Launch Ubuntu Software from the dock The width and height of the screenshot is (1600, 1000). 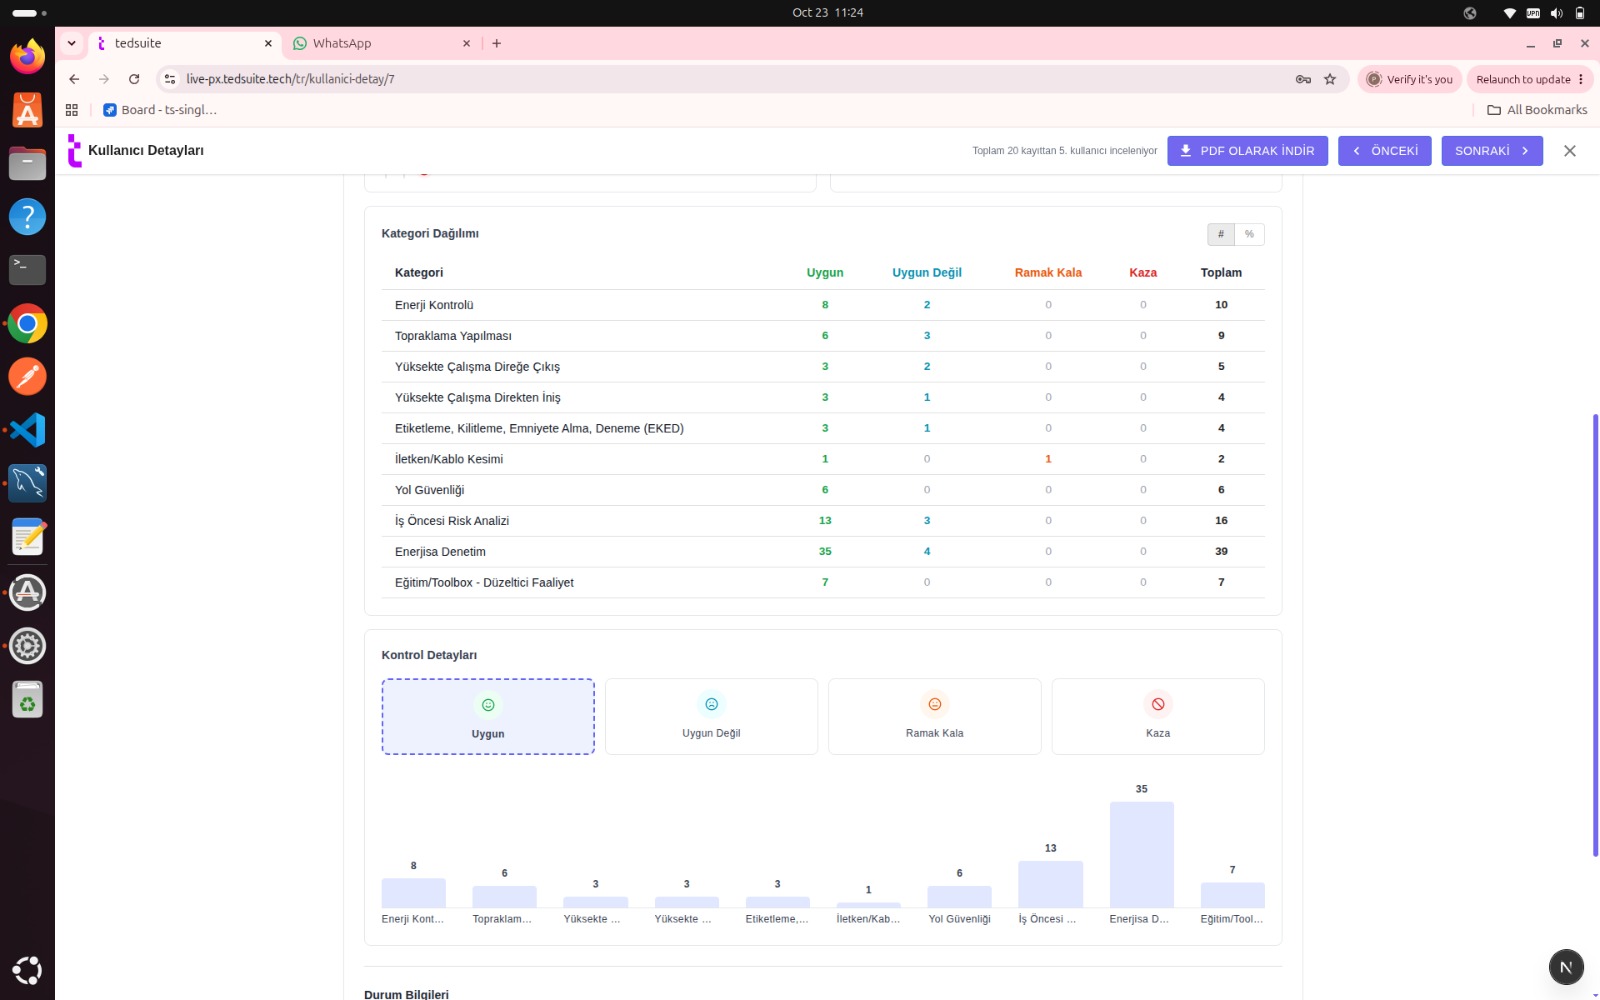(27, 110)
